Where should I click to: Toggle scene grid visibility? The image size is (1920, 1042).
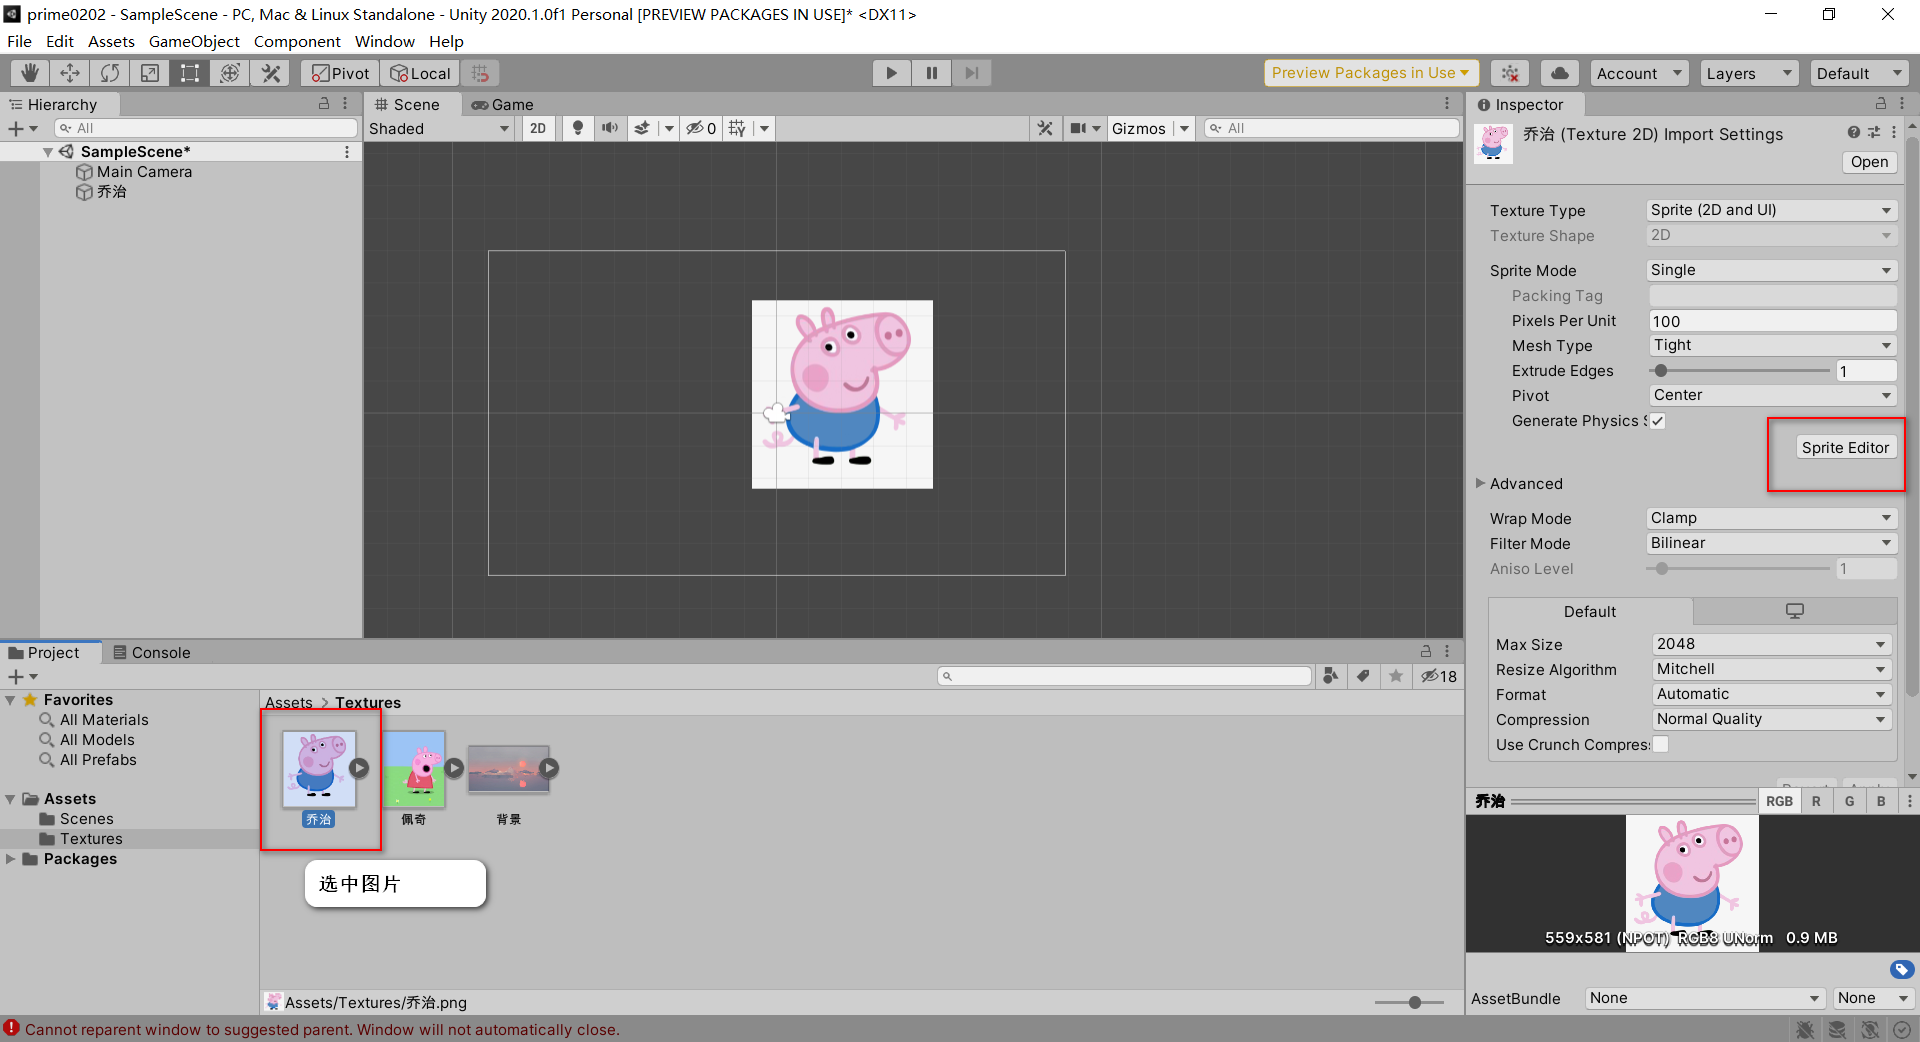(737, 128)
